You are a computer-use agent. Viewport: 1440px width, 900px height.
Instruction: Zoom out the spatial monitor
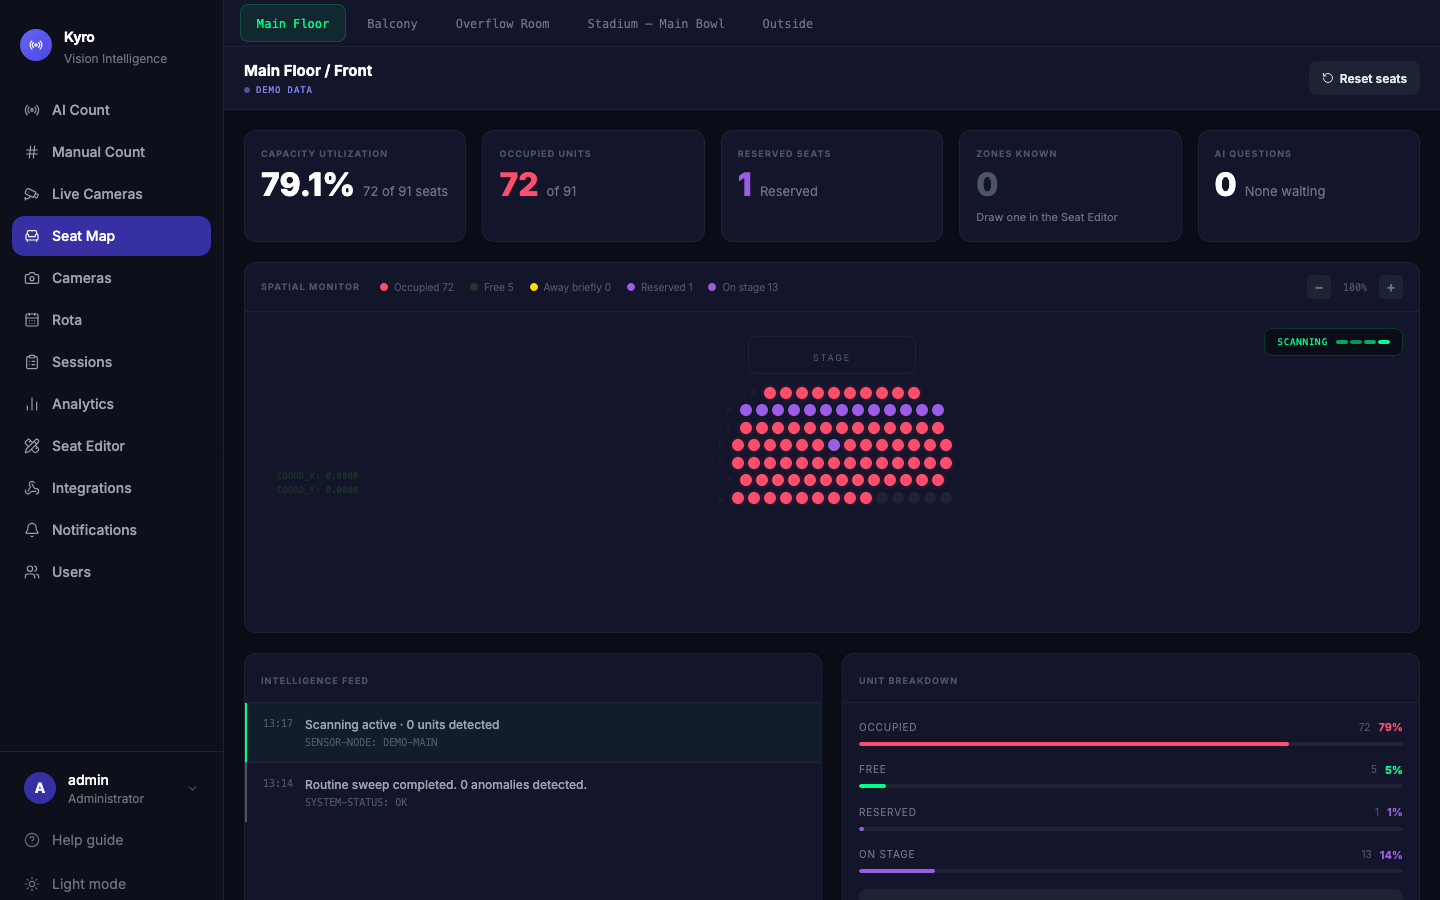1319,287
